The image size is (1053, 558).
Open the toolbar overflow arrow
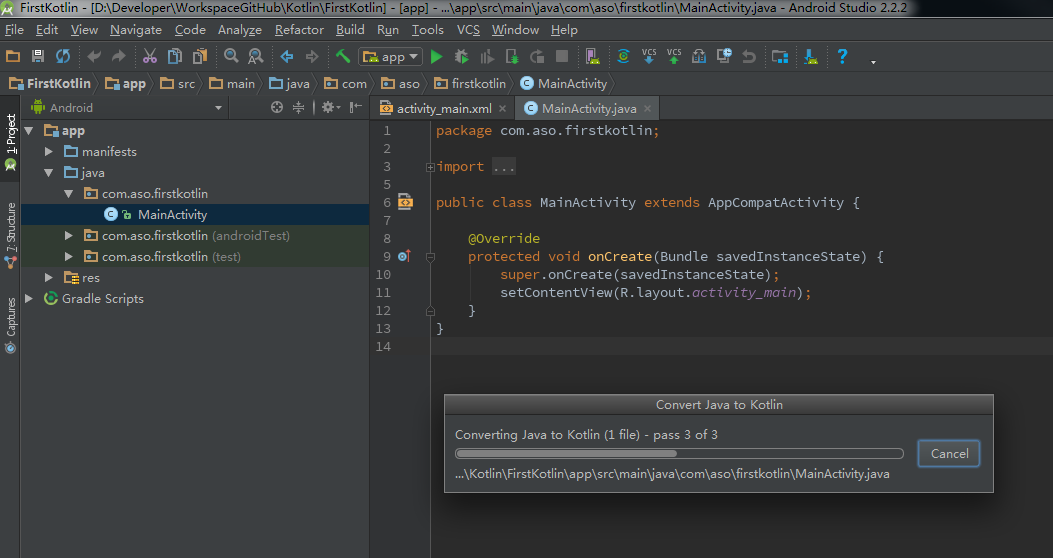(873, 62)
